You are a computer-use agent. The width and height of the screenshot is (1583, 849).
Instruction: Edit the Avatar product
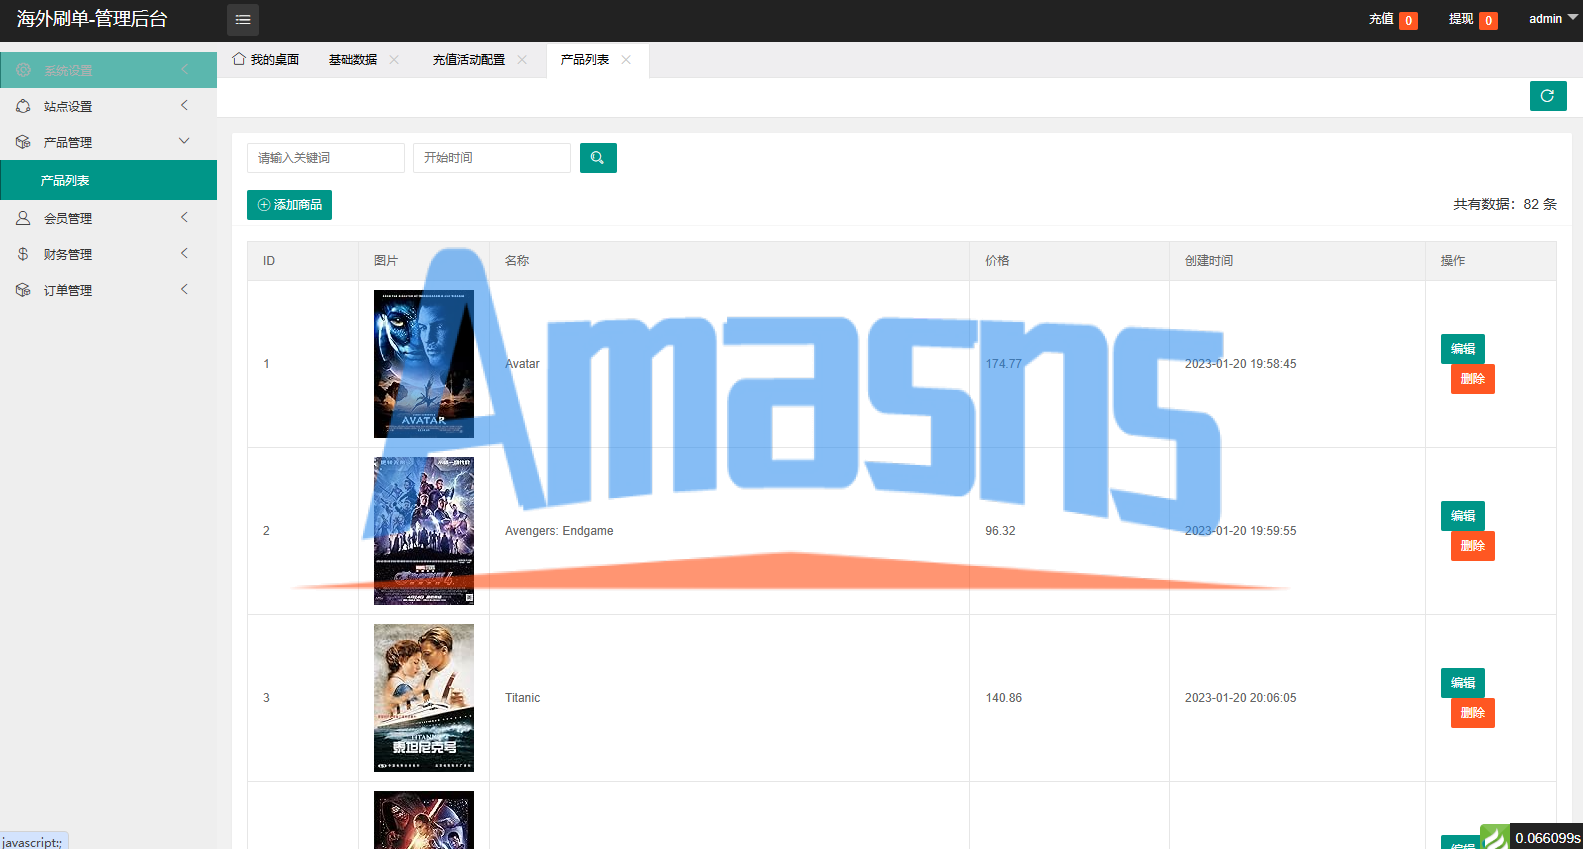[x=1463, y=349]
